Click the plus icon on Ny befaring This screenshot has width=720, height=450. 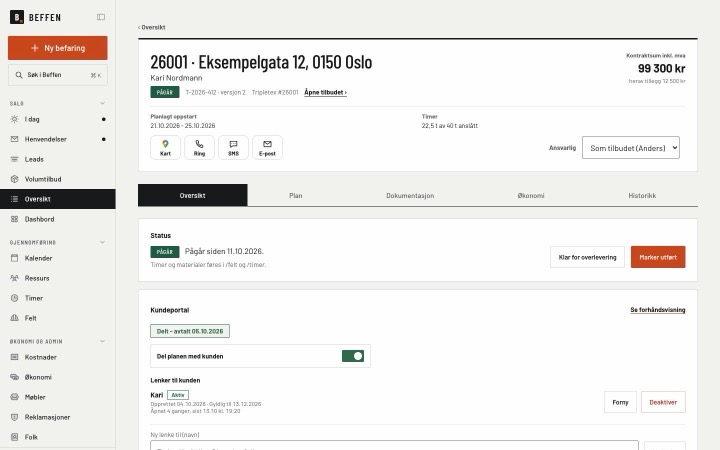35,48
